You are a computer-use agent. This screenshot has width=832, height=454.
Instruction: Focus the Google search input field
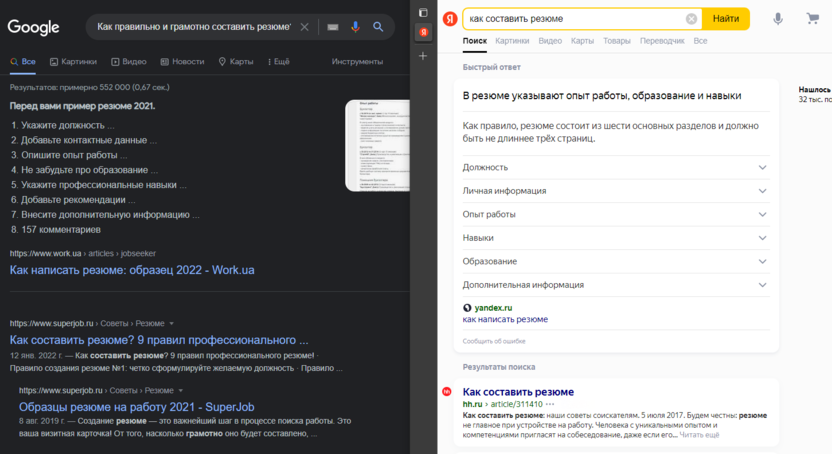pyautogui.click(x=194, y=27)
